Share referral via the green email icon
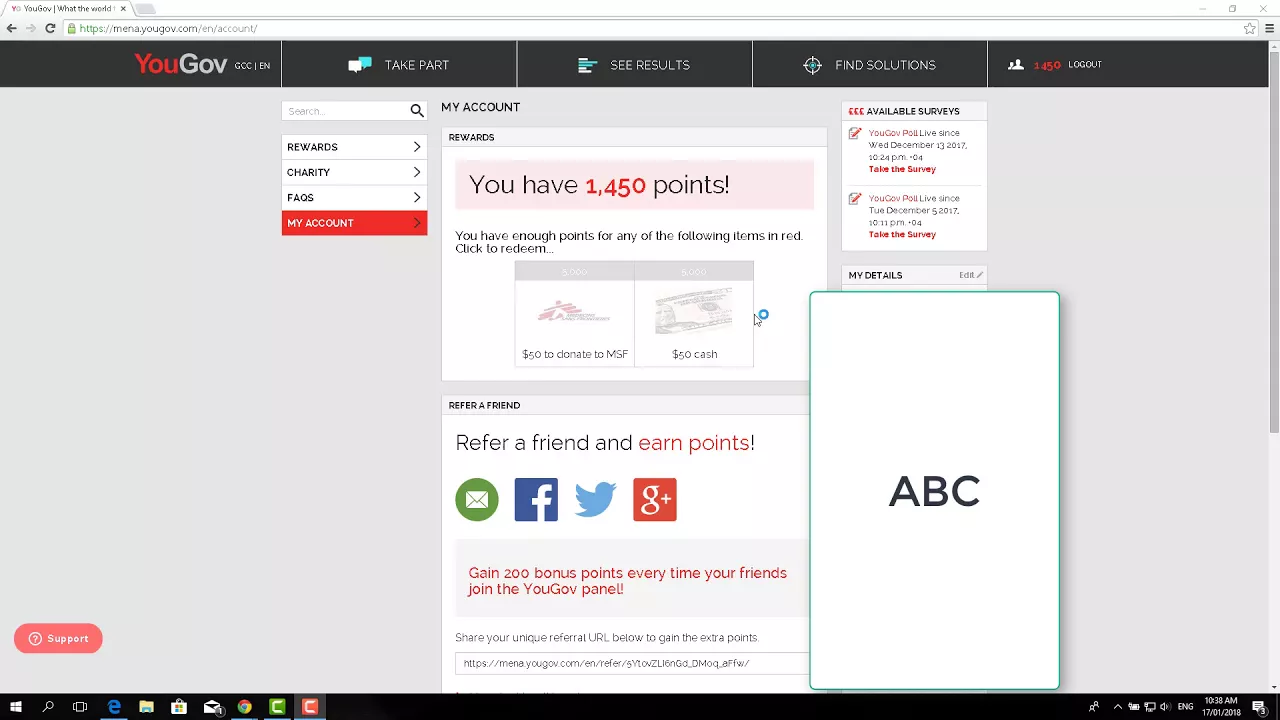1280x720 pixels. click(x=477, y=499)
